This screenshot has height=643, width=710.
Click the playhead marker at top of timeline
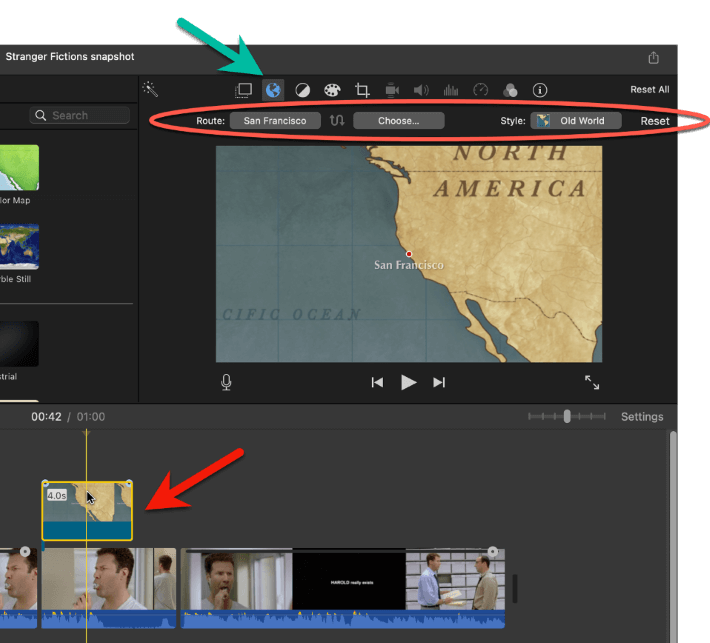(x=86, y=433)
